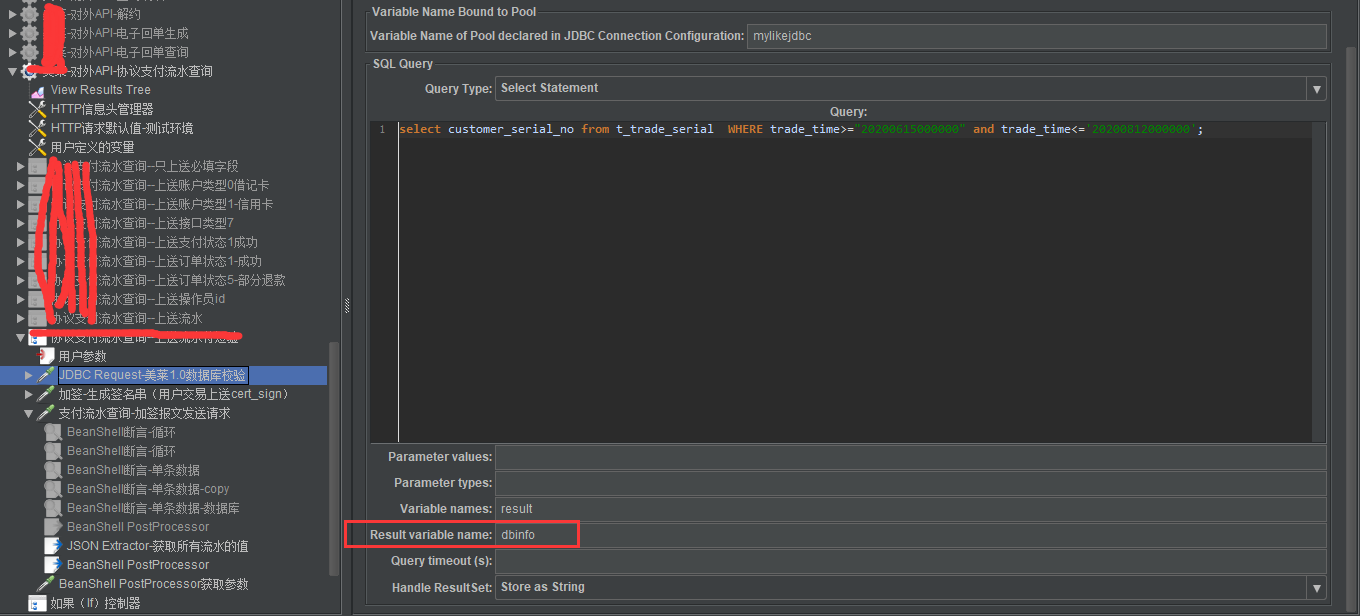Click the pipette icon of JDBC Request-美莱1.0数据库校验
The height and width of the screenshot is (616, 1360).
[46, 375]
